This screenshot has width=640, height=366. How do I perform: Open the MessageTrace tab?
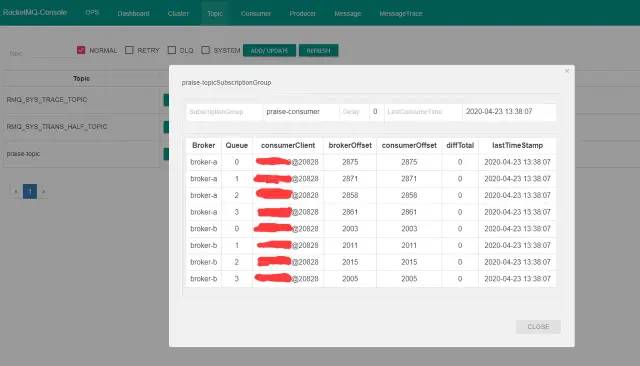point(401,13)
